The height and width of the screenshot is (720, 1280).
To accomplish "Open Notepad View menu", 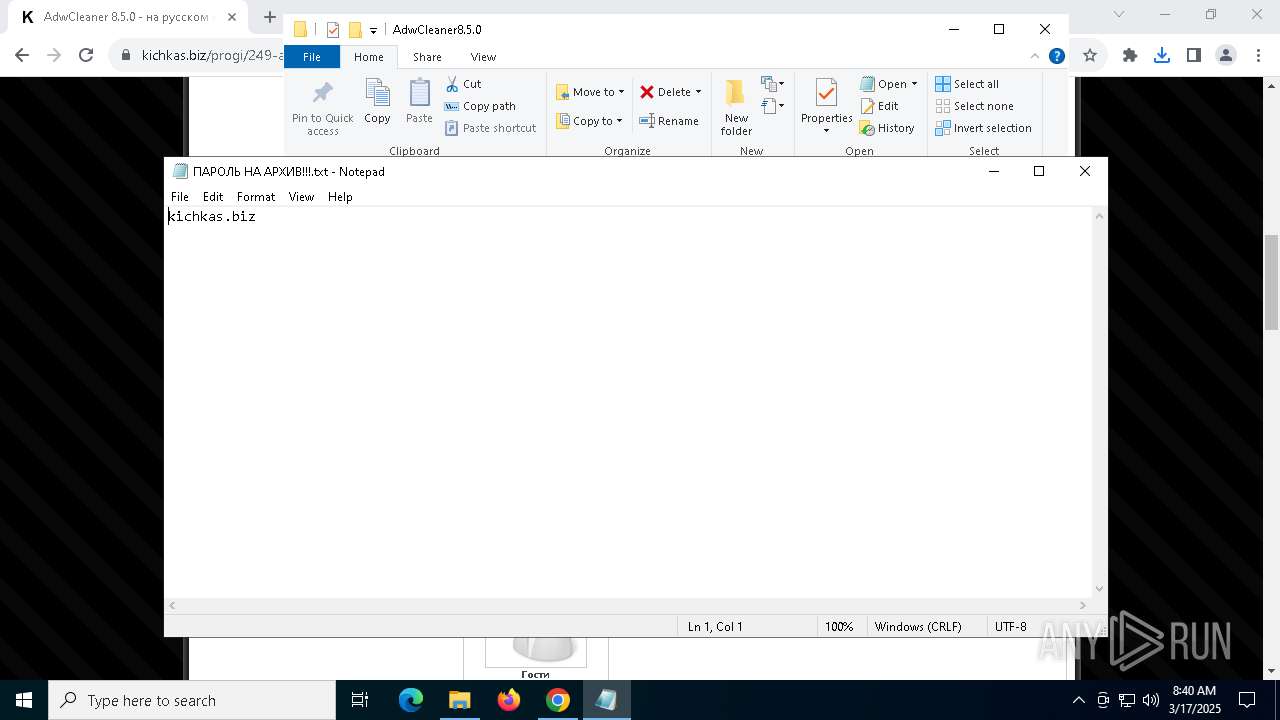I will pos(301,197).
